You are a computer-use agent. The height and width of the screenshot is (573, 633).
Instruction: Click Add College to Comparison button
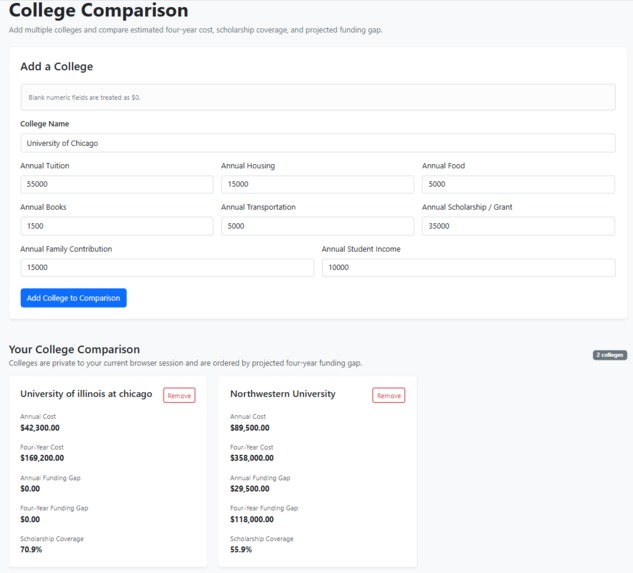[x=73, y=298]
